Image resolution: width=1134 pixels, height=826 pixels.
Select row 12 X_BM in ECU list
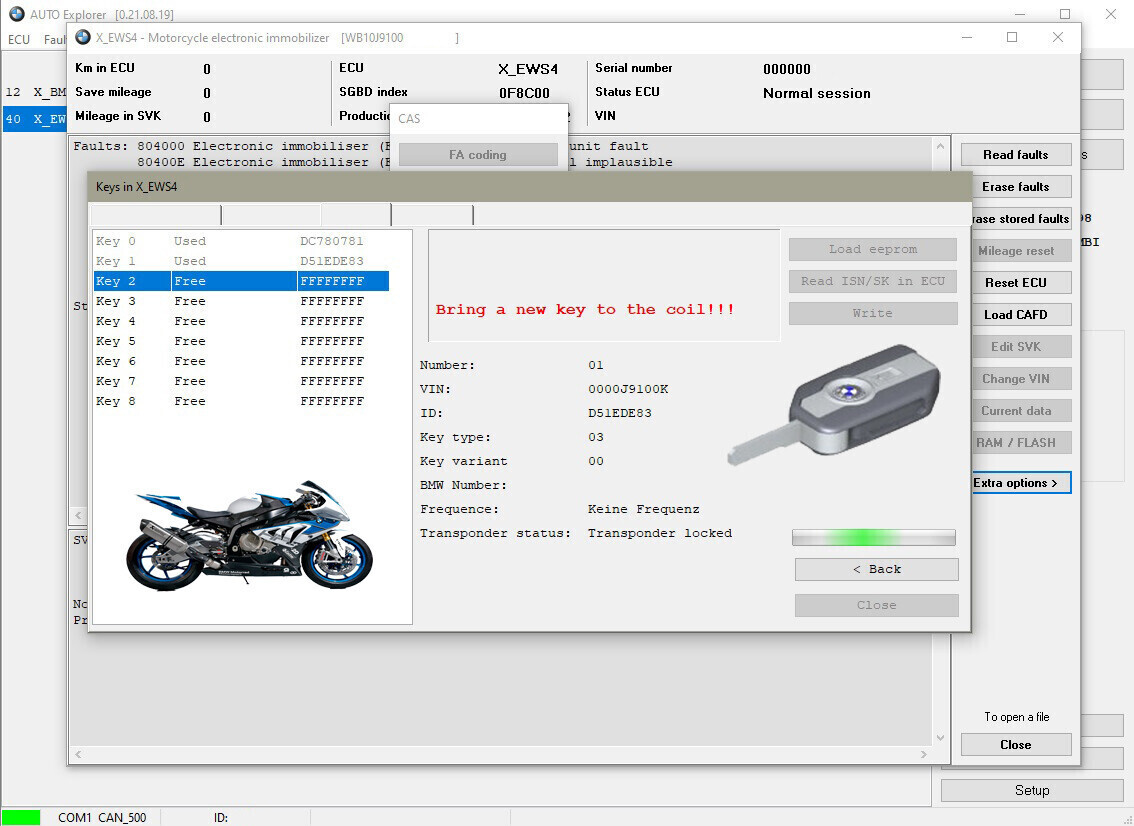click(34, 93)
